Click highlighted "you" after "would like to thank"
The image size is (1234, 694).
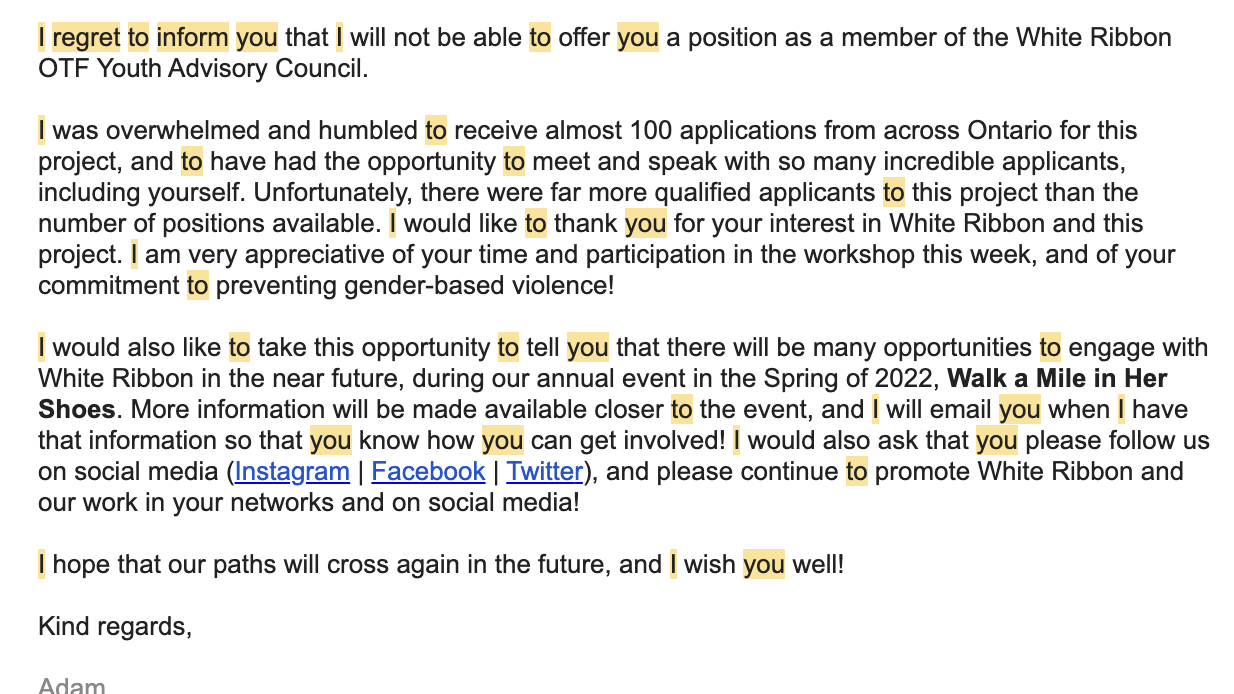point(645,224)
